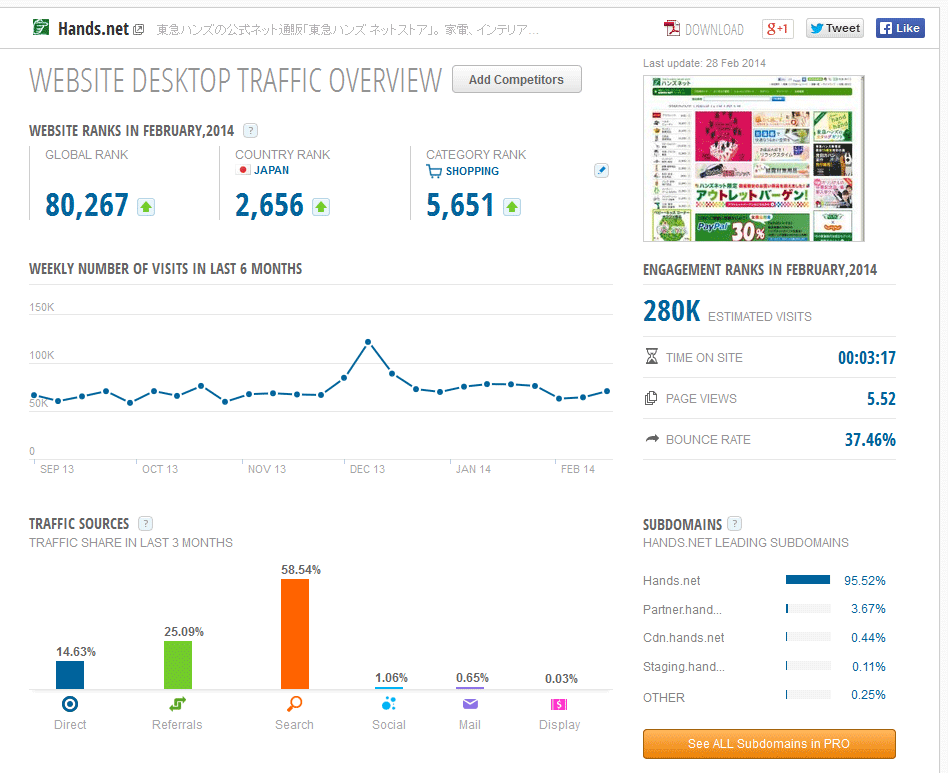
Task: Open help icon beside Website Ranks heading
Action: click(250, 131)
